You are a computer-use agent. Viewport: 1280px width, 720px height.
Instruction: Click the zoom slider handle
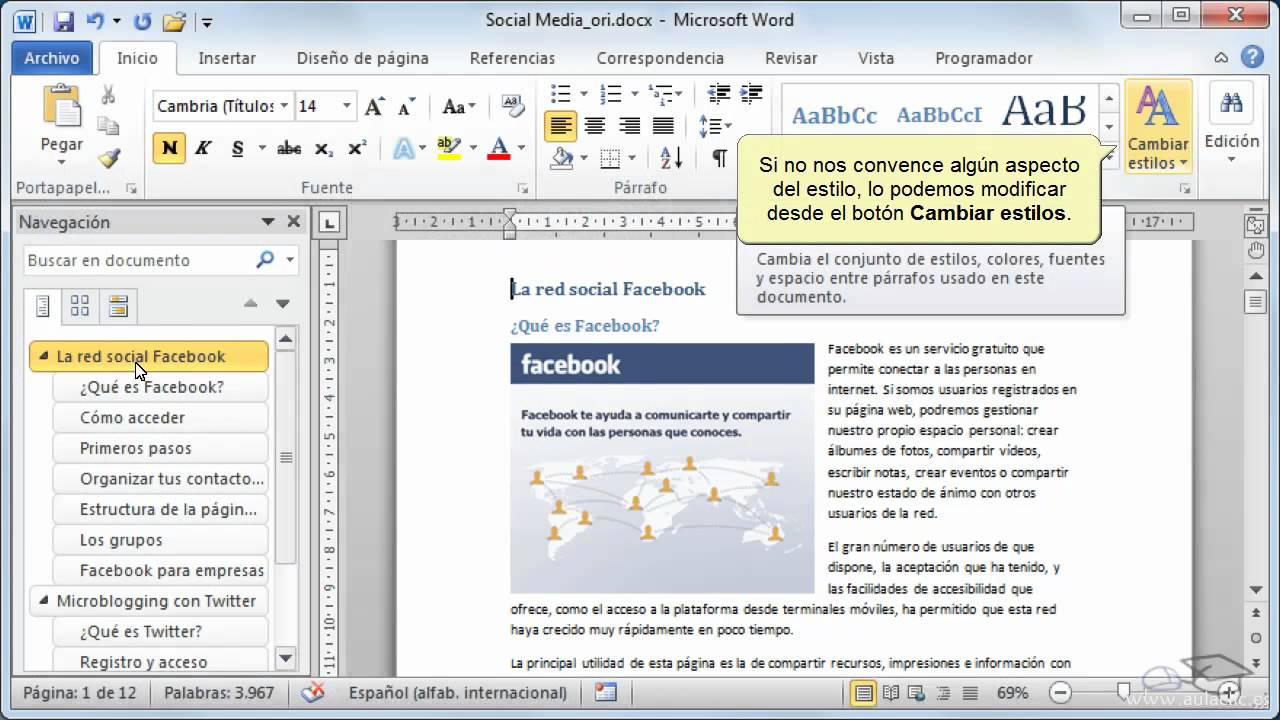pyautogui.click(x=1124, y=692)
